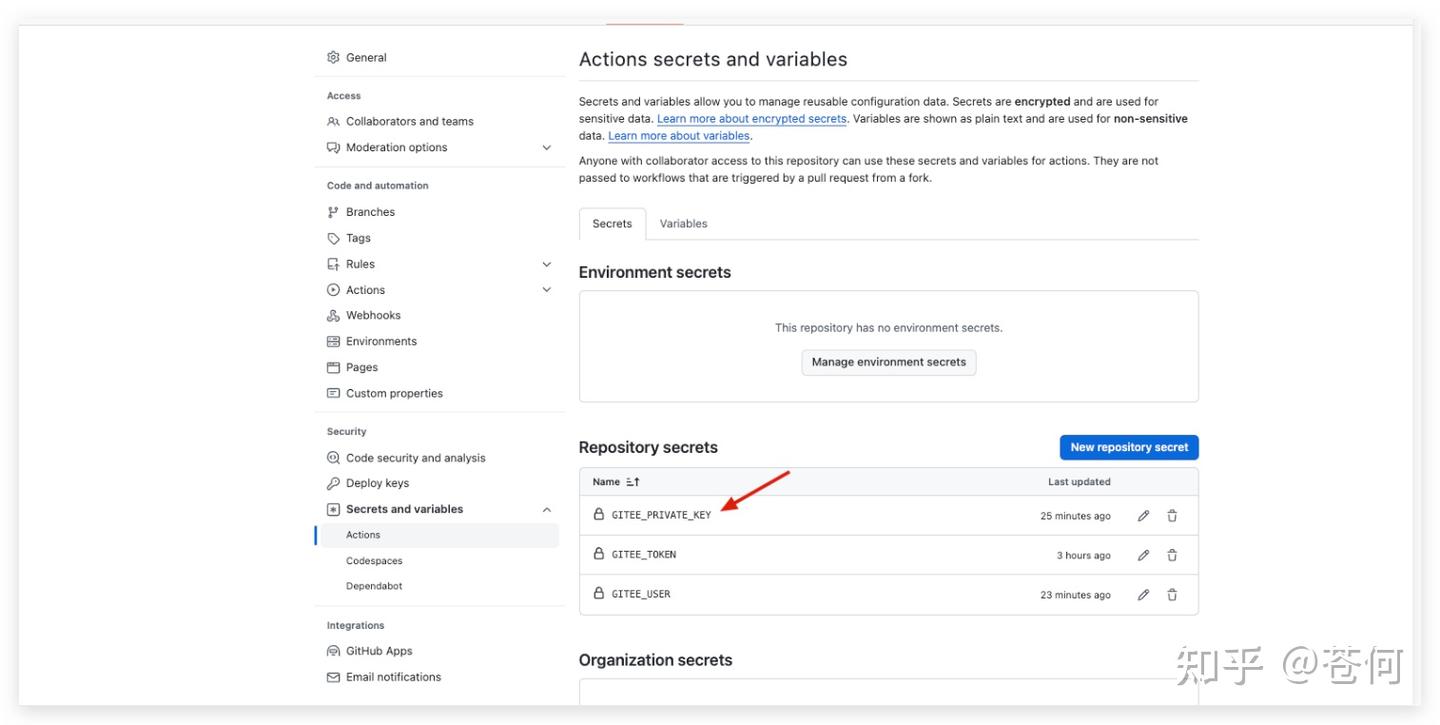Click the Webhooks icon in sidebar
The width and height of the screenshot is (1440, 725).
[334, 315]
